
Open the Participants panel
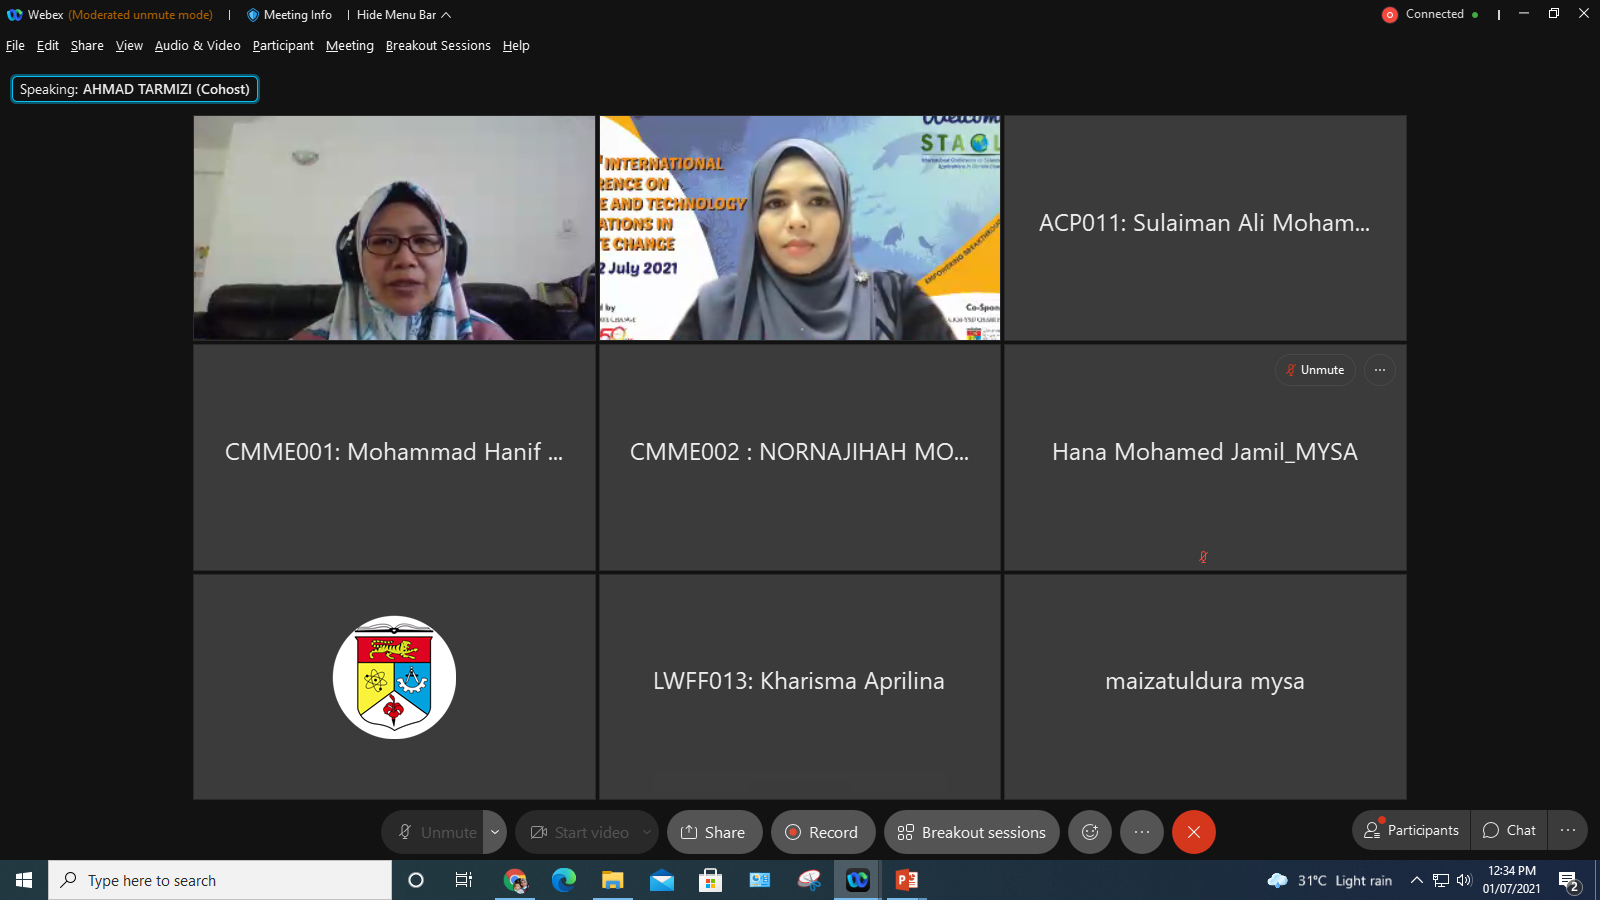(1412, 830)
